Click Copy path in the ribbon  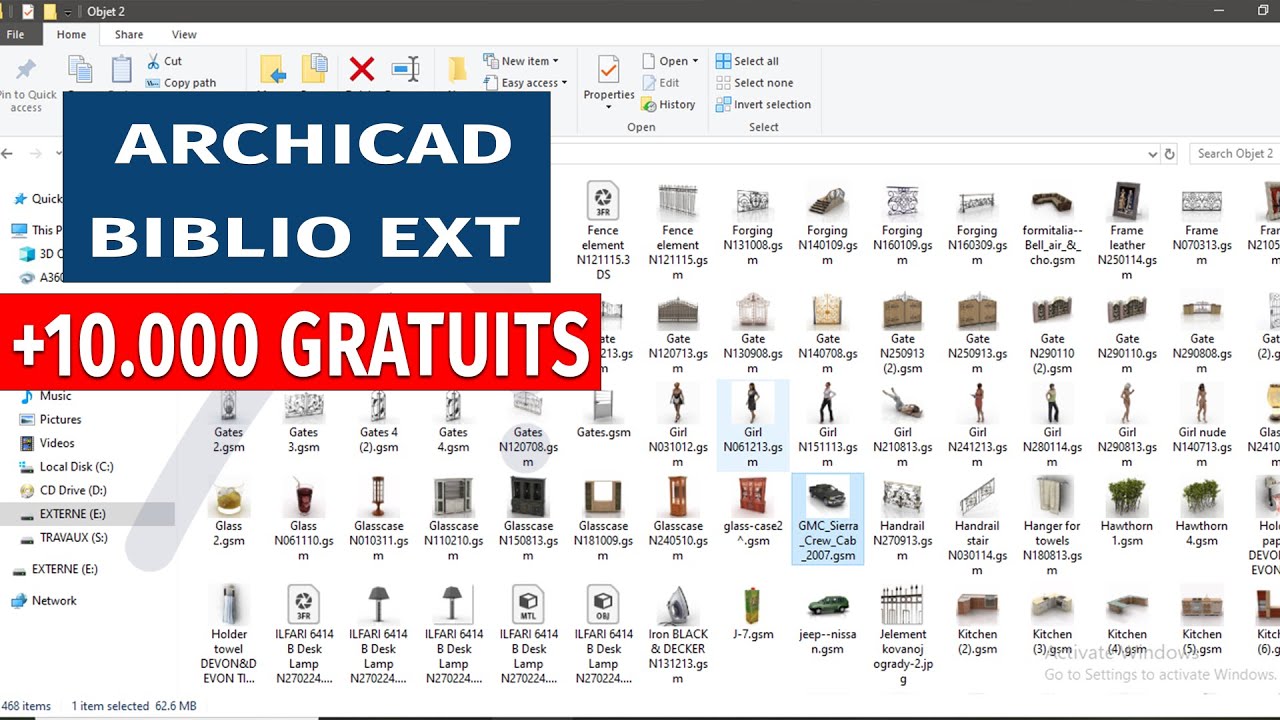coord(181,83)
